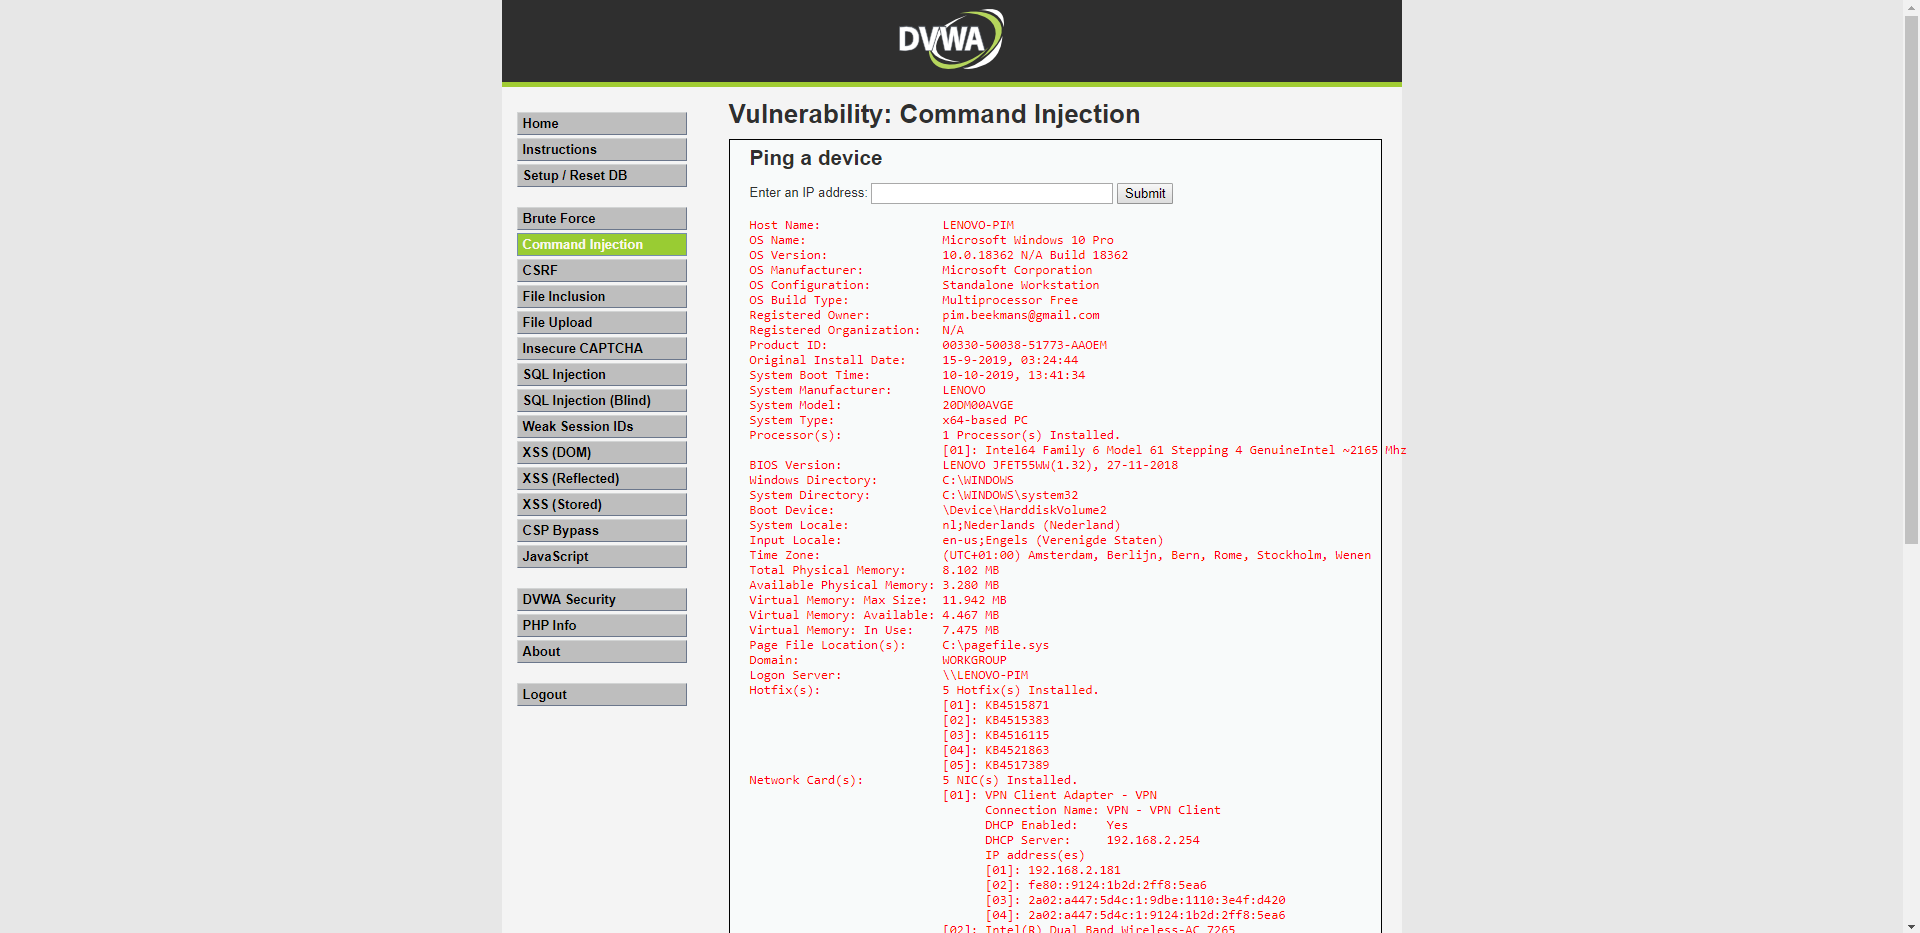Navigate to CSP Bypass
This screenshot has height=933, width=1920.
[x=601, y=530]
